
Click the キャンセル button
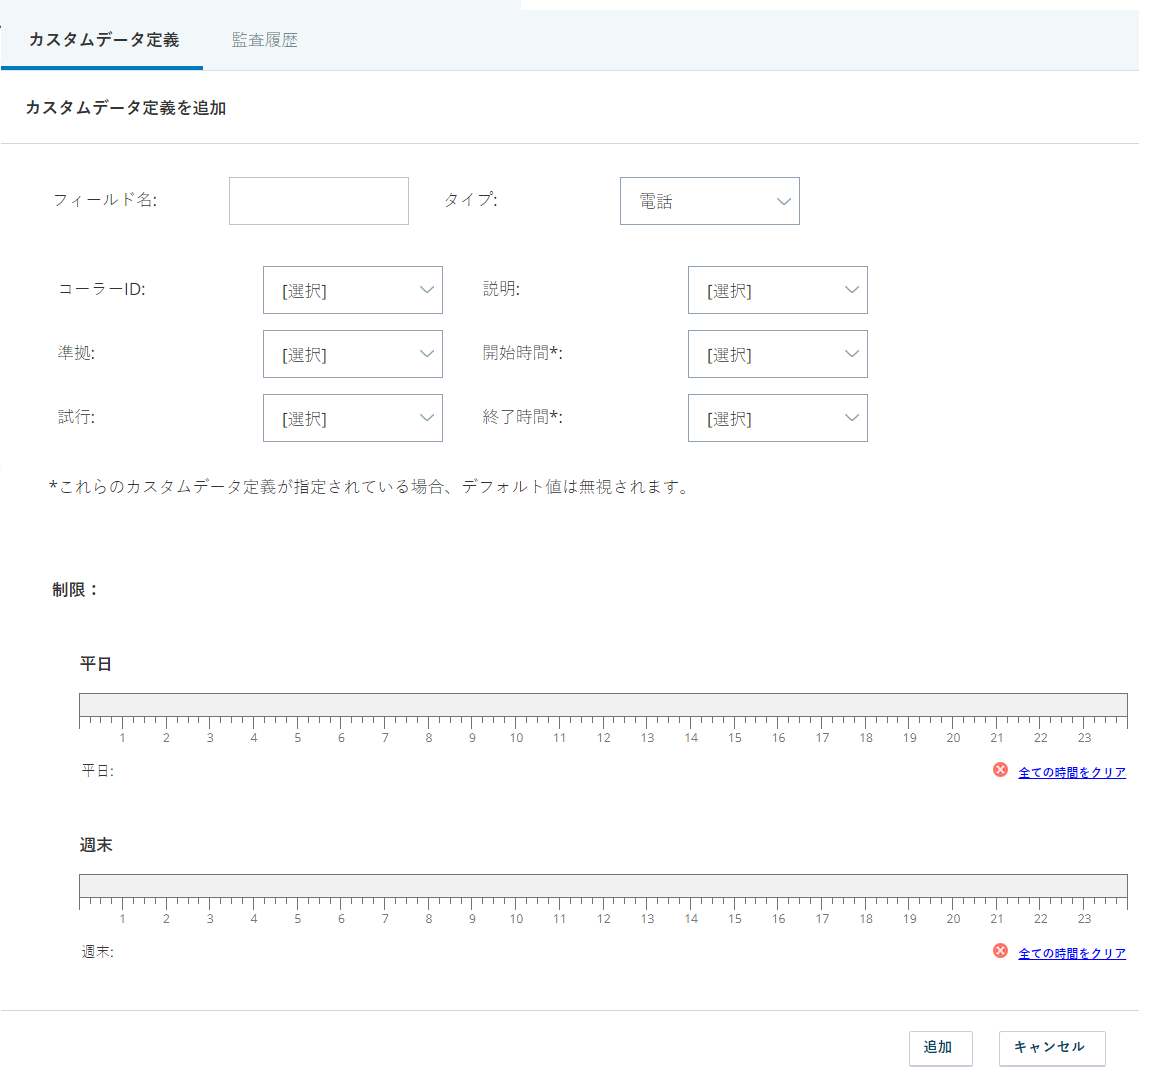point(1051,1048)
